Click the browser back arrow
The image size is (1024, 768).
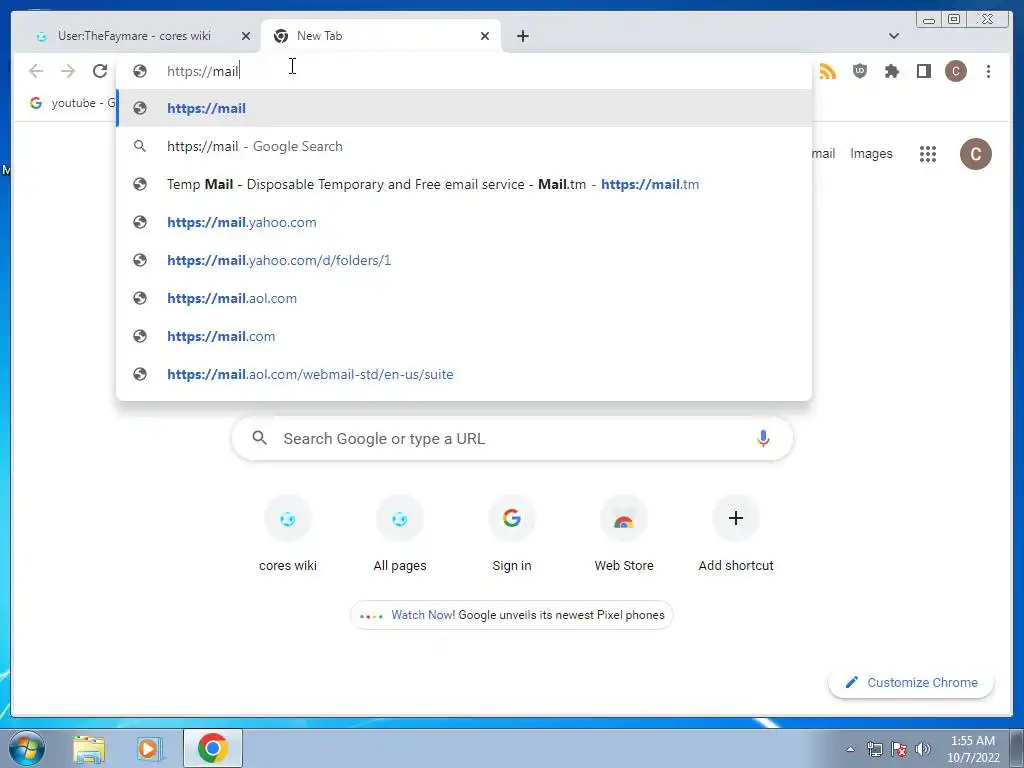point(36,71)
